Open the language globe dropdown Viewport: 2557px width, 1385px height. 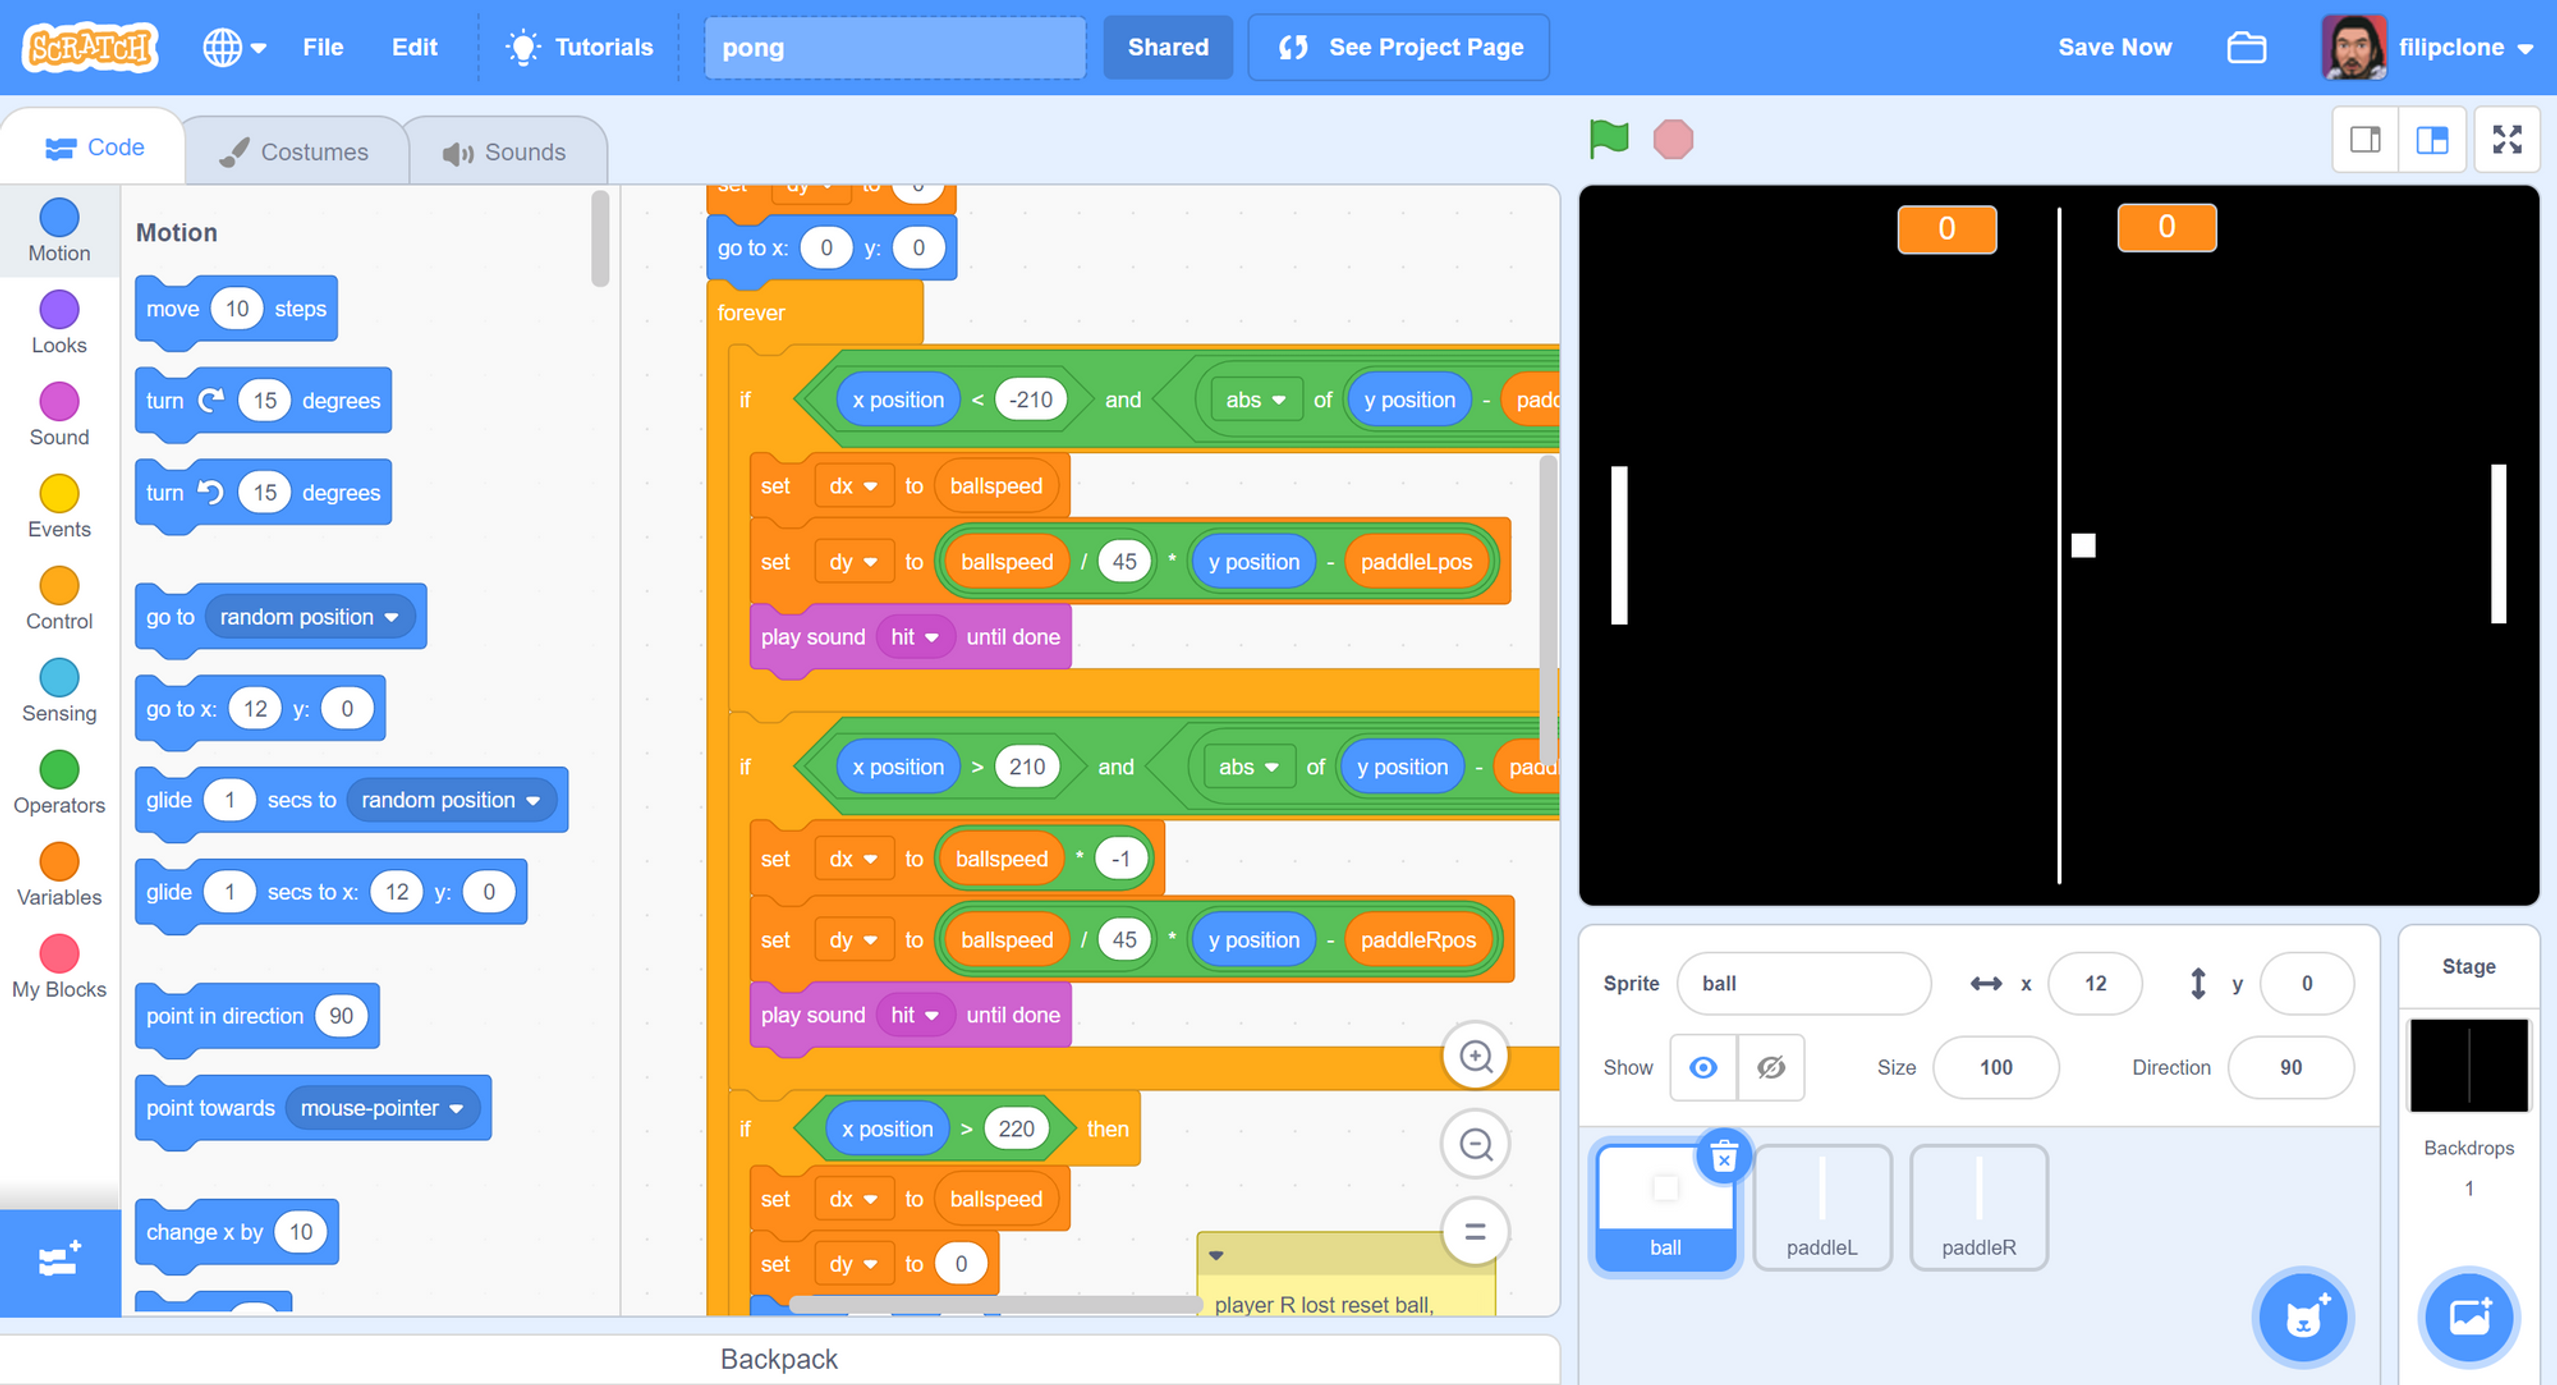tap(234, 47)
